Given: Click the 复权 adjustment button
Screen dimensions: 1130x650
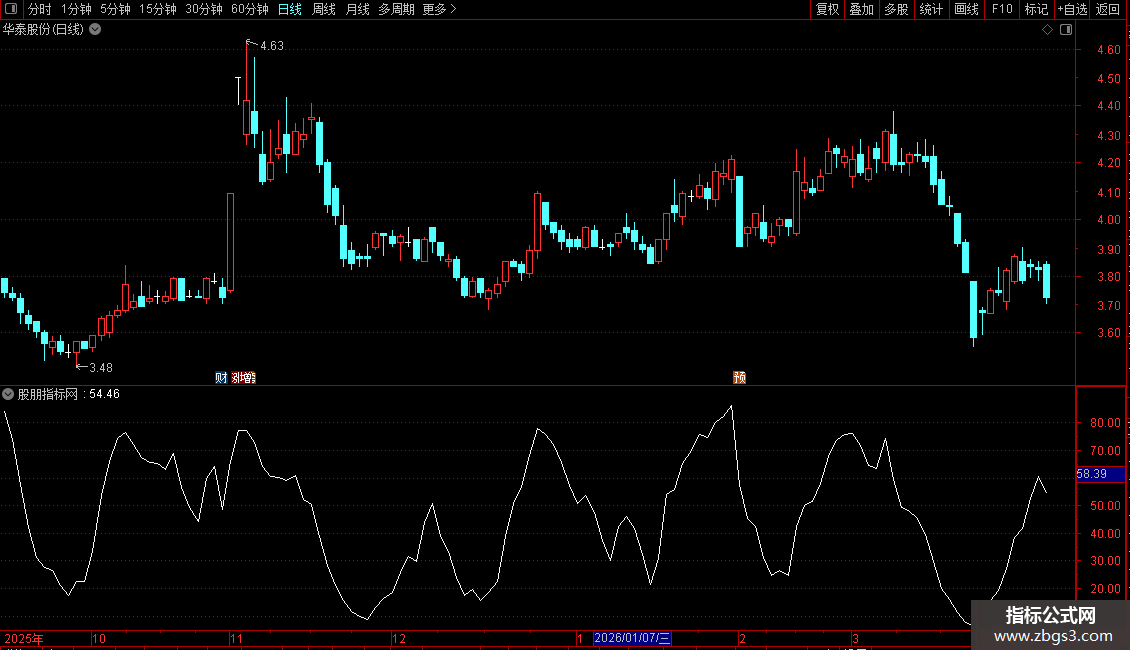Looking at the screenshot, I should tap(827, 9).
